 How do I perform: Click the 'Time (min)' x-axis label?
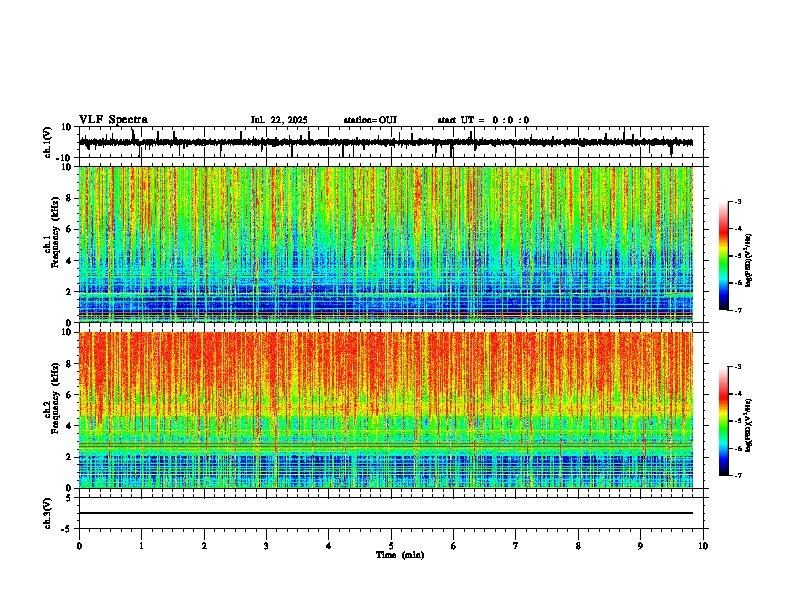tap(400, 555)
